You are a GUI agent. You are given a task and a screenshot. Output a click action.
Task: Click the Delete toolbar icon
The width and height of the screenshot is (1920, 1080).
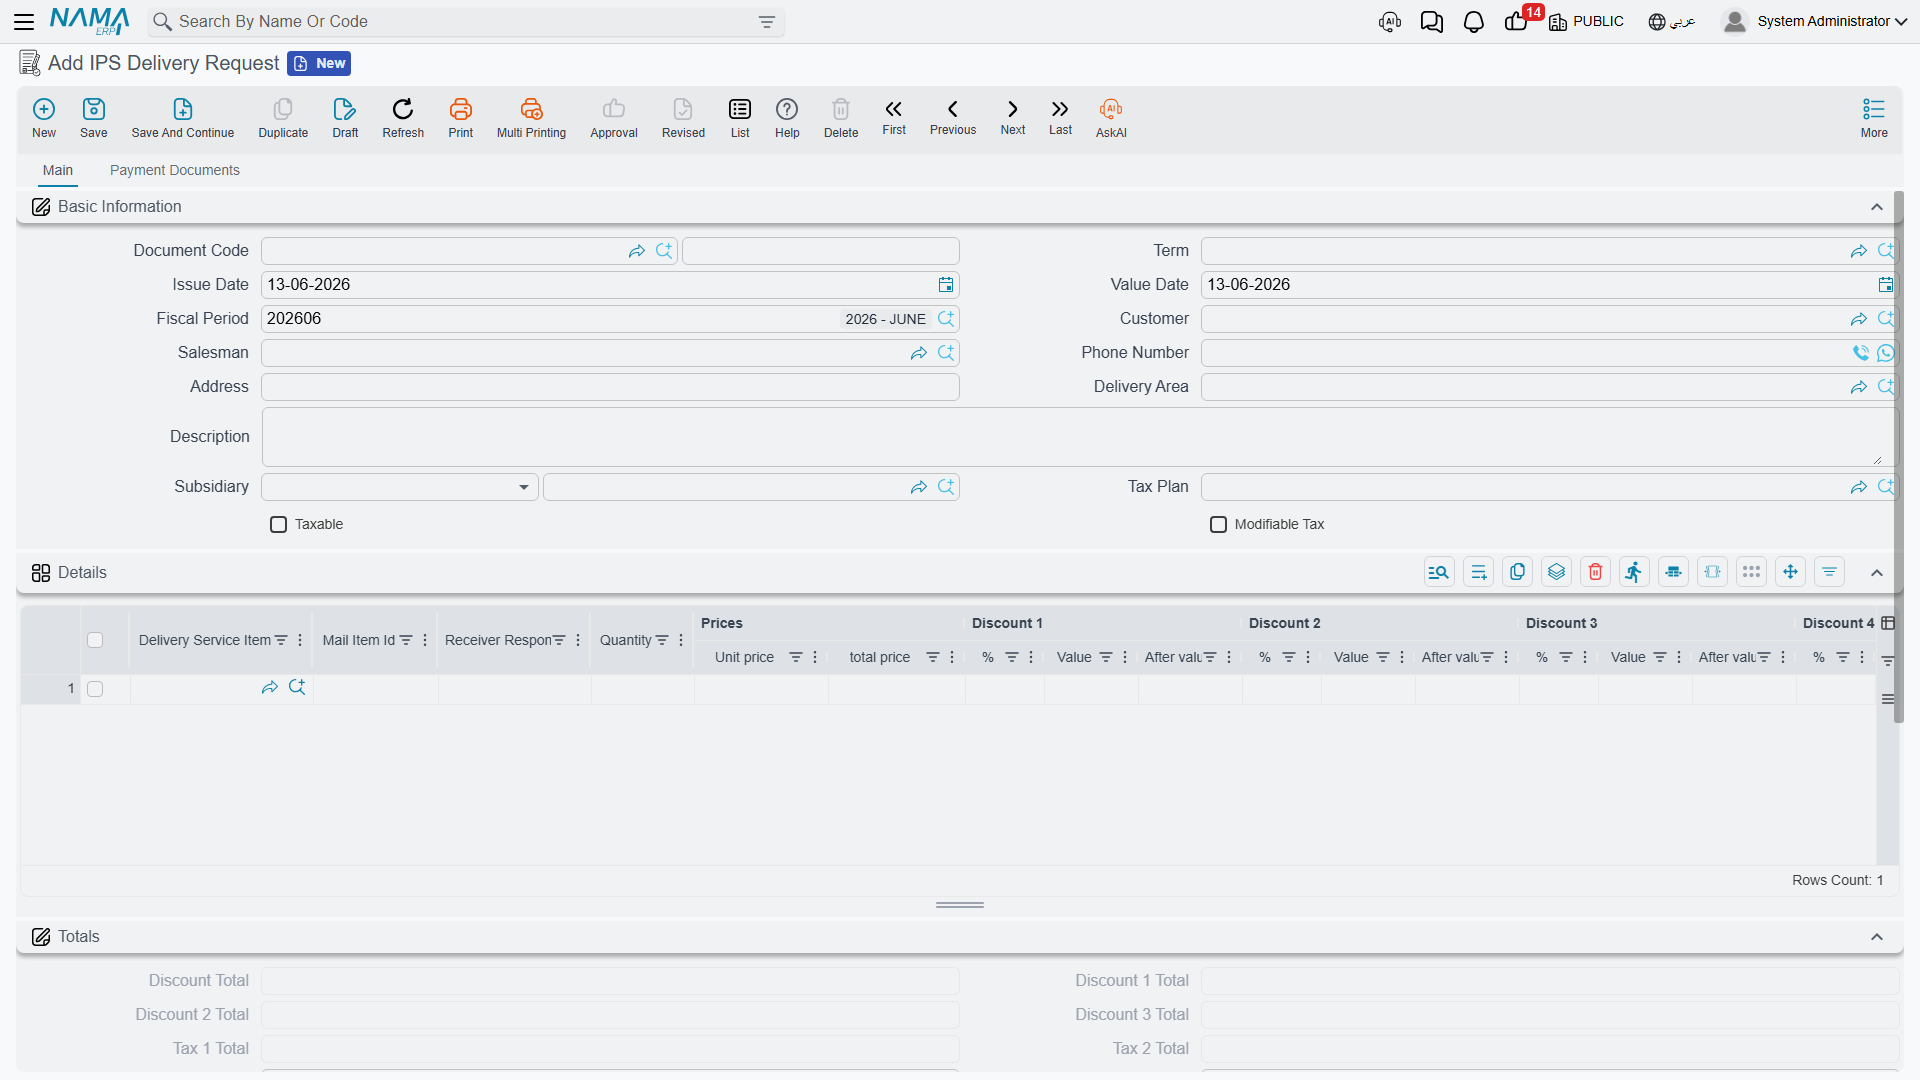pos(841,117)
